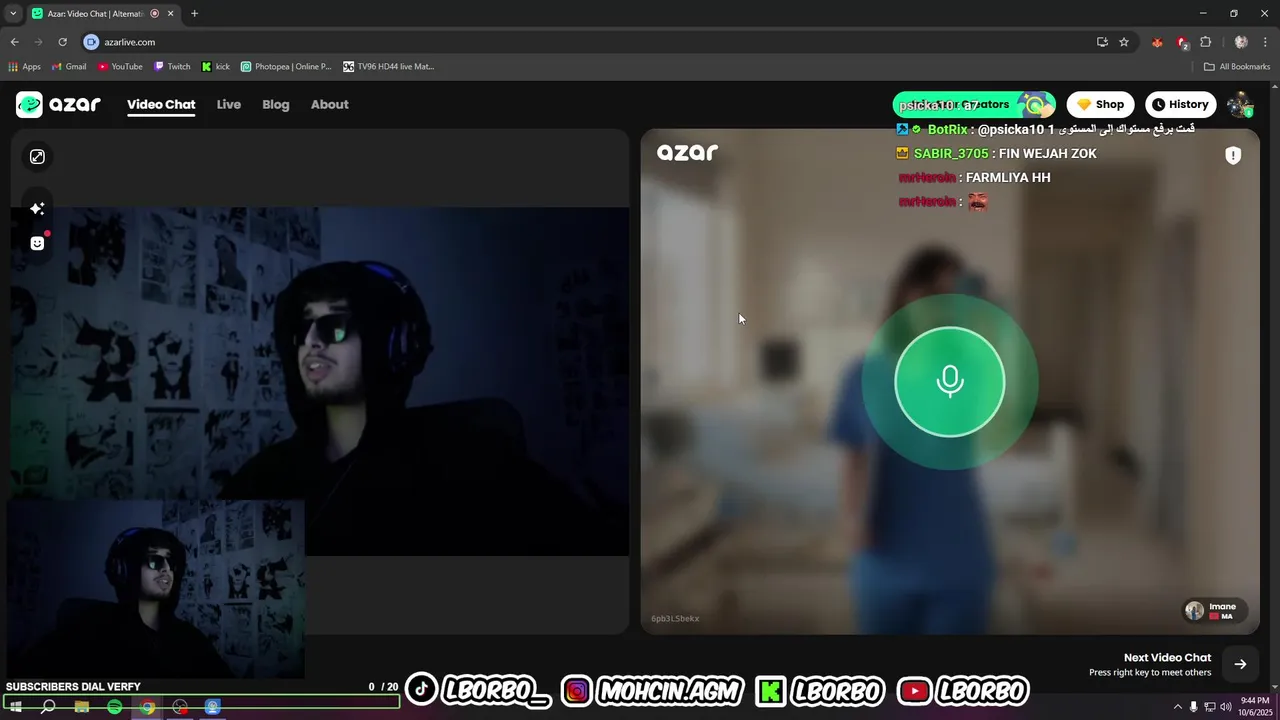Click the Next Video Chat label
Image resolution: width=1280 pixels, height=720 pixels.
click(1167, 657)
